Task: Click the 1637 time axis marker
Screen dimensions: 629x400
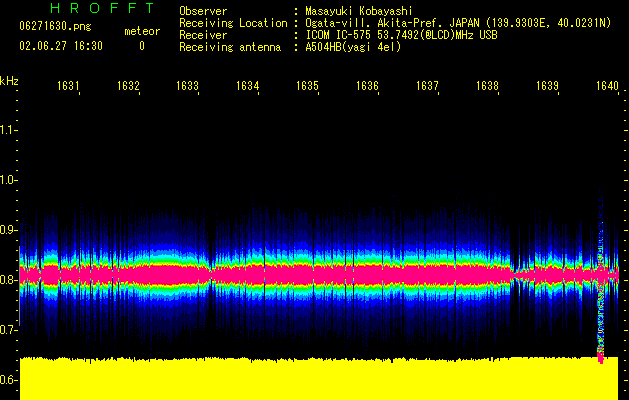Action: point(427,86)
